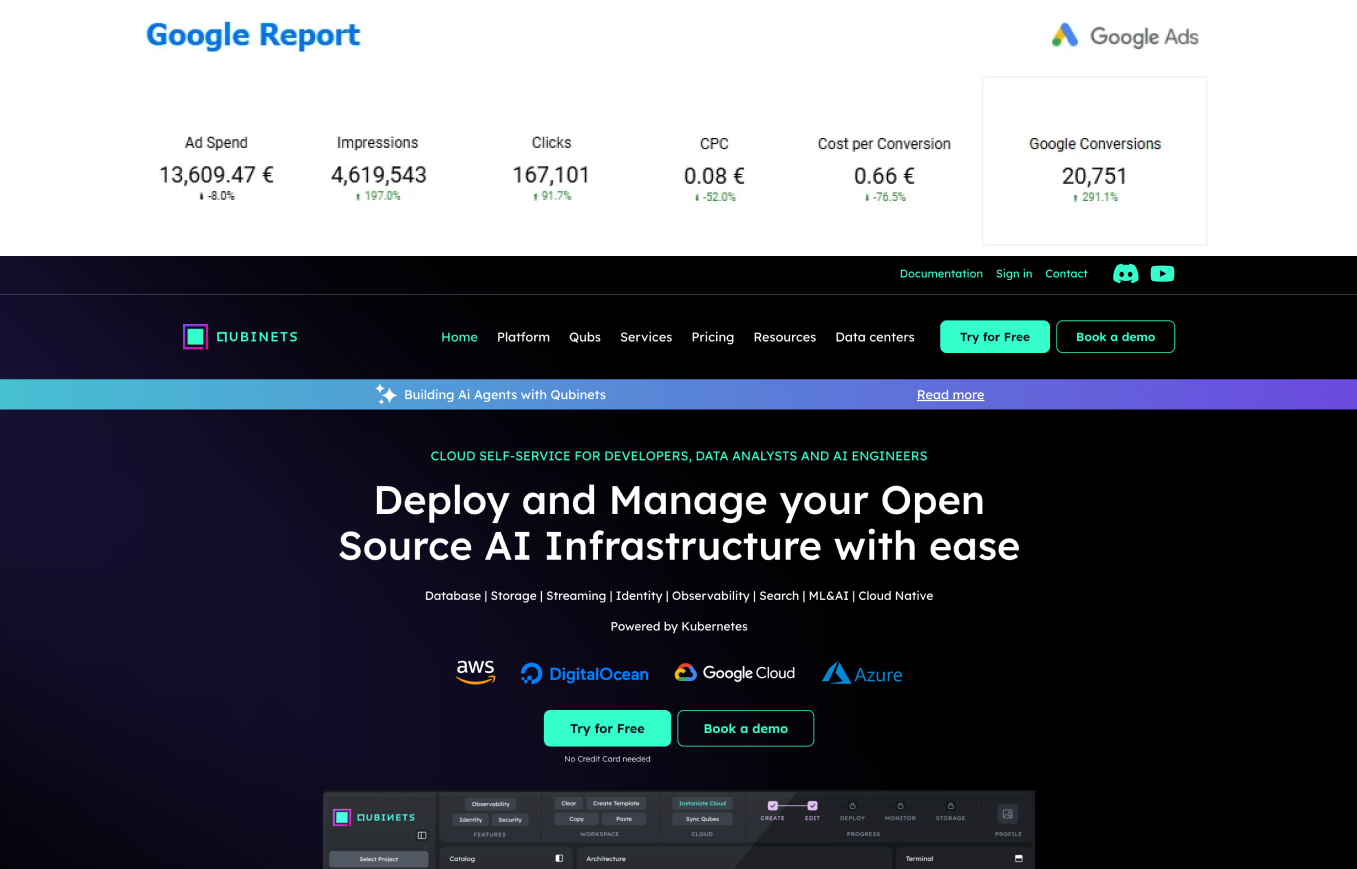Open the Services nav item
The width and height of the screenshot is (1357, 869).
[646, 337]
